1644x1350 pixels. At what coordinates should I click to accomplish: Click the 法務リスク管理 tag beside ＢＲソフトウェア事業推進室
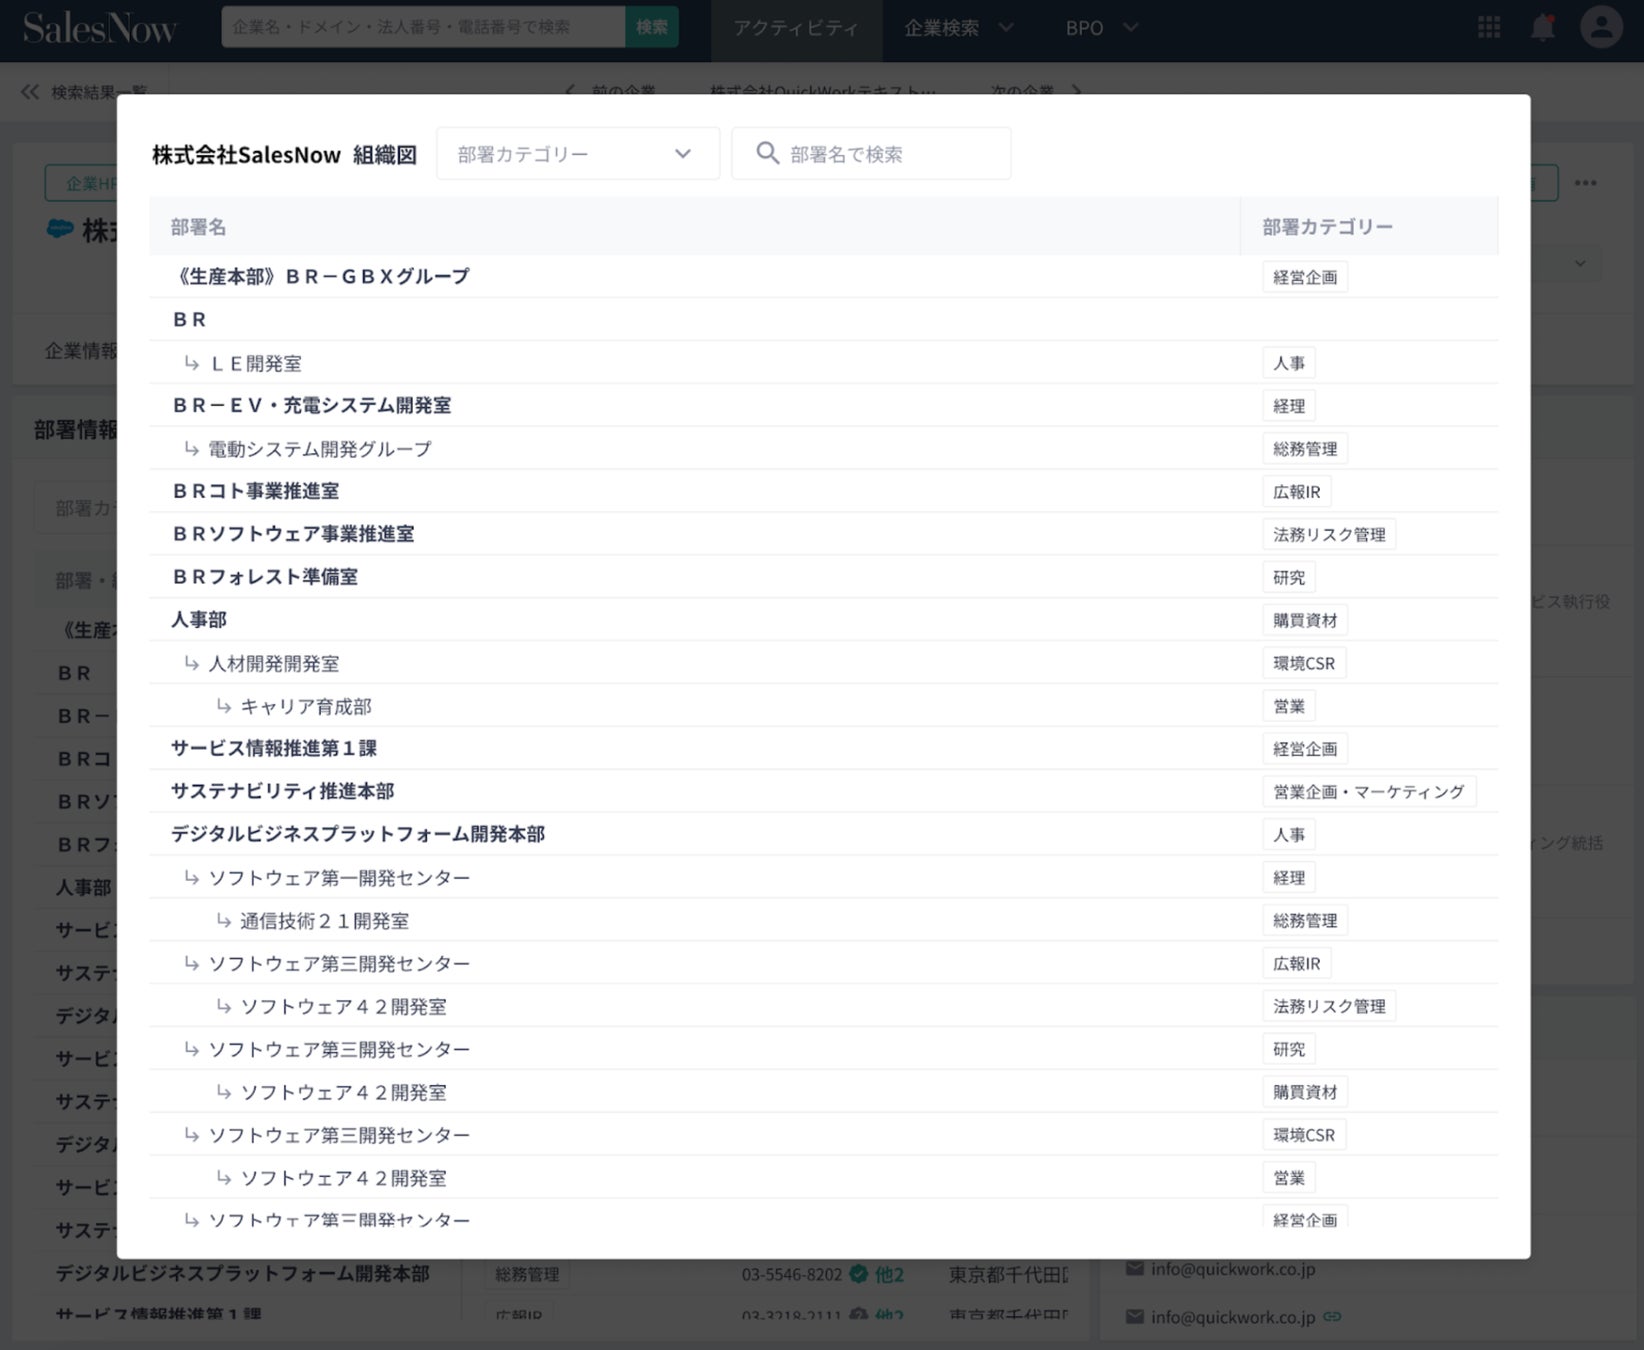1329,535
